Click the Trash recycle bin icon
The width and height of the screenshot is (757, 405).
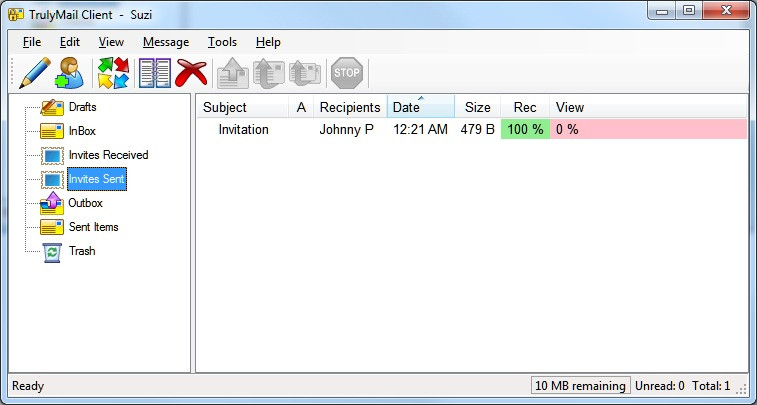coord(52,252)
